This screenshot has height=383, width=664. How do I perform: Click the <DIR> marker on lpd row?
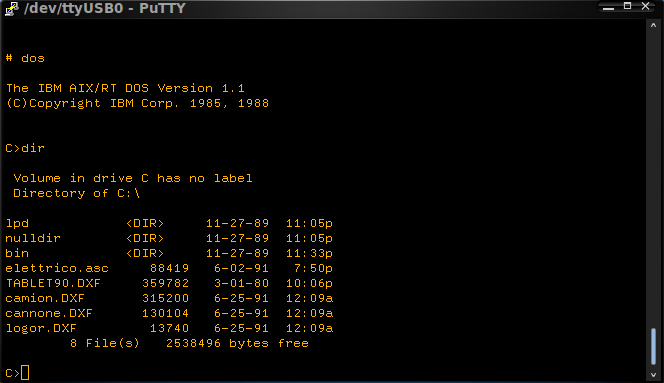coord(145,223)
